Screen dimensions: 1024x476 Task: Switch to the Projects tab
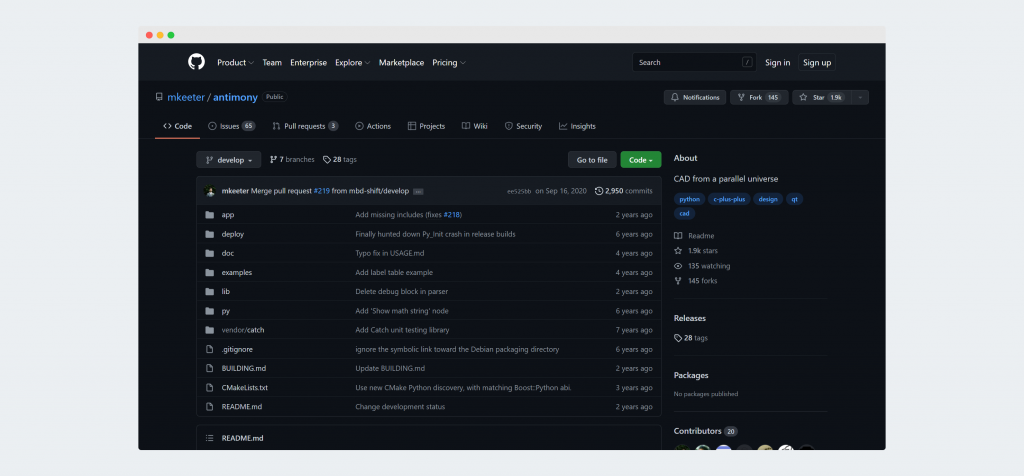[426, 126]
